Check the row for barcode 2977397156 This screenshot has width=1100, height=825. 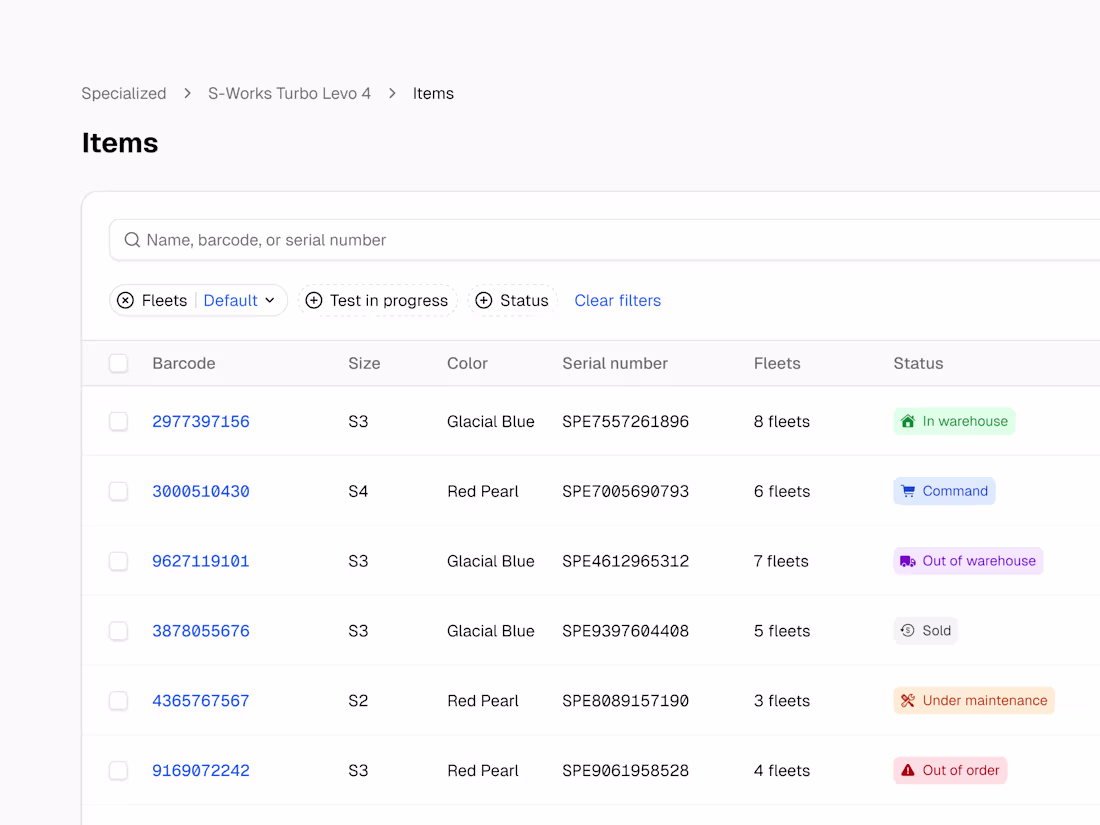pyautogui.click(x=119, y=422)
